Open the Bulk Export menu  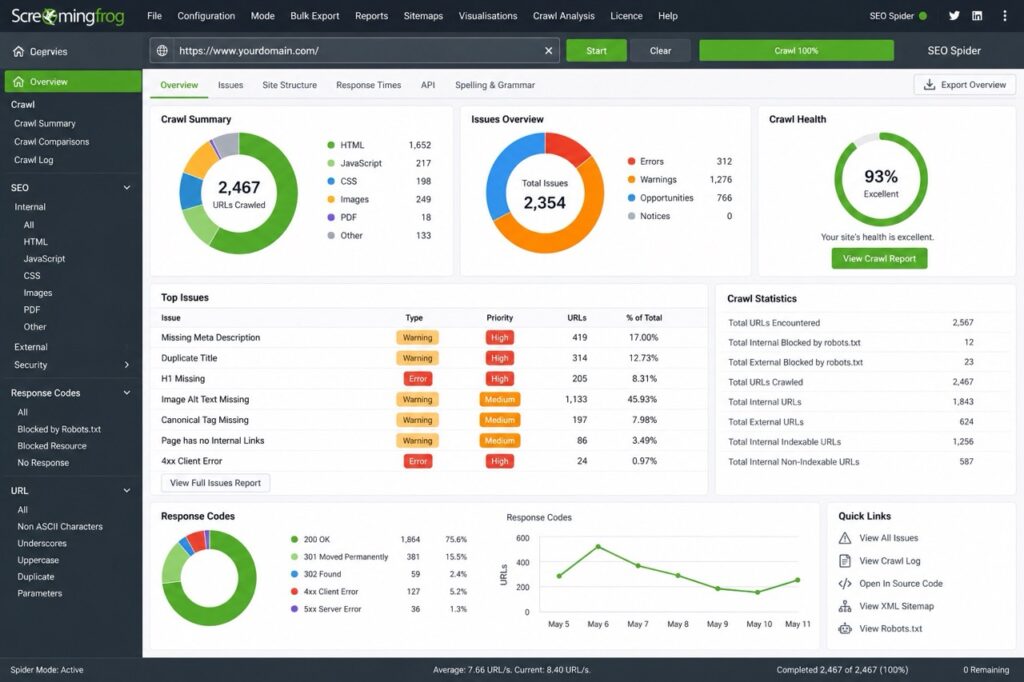(315, 16)
